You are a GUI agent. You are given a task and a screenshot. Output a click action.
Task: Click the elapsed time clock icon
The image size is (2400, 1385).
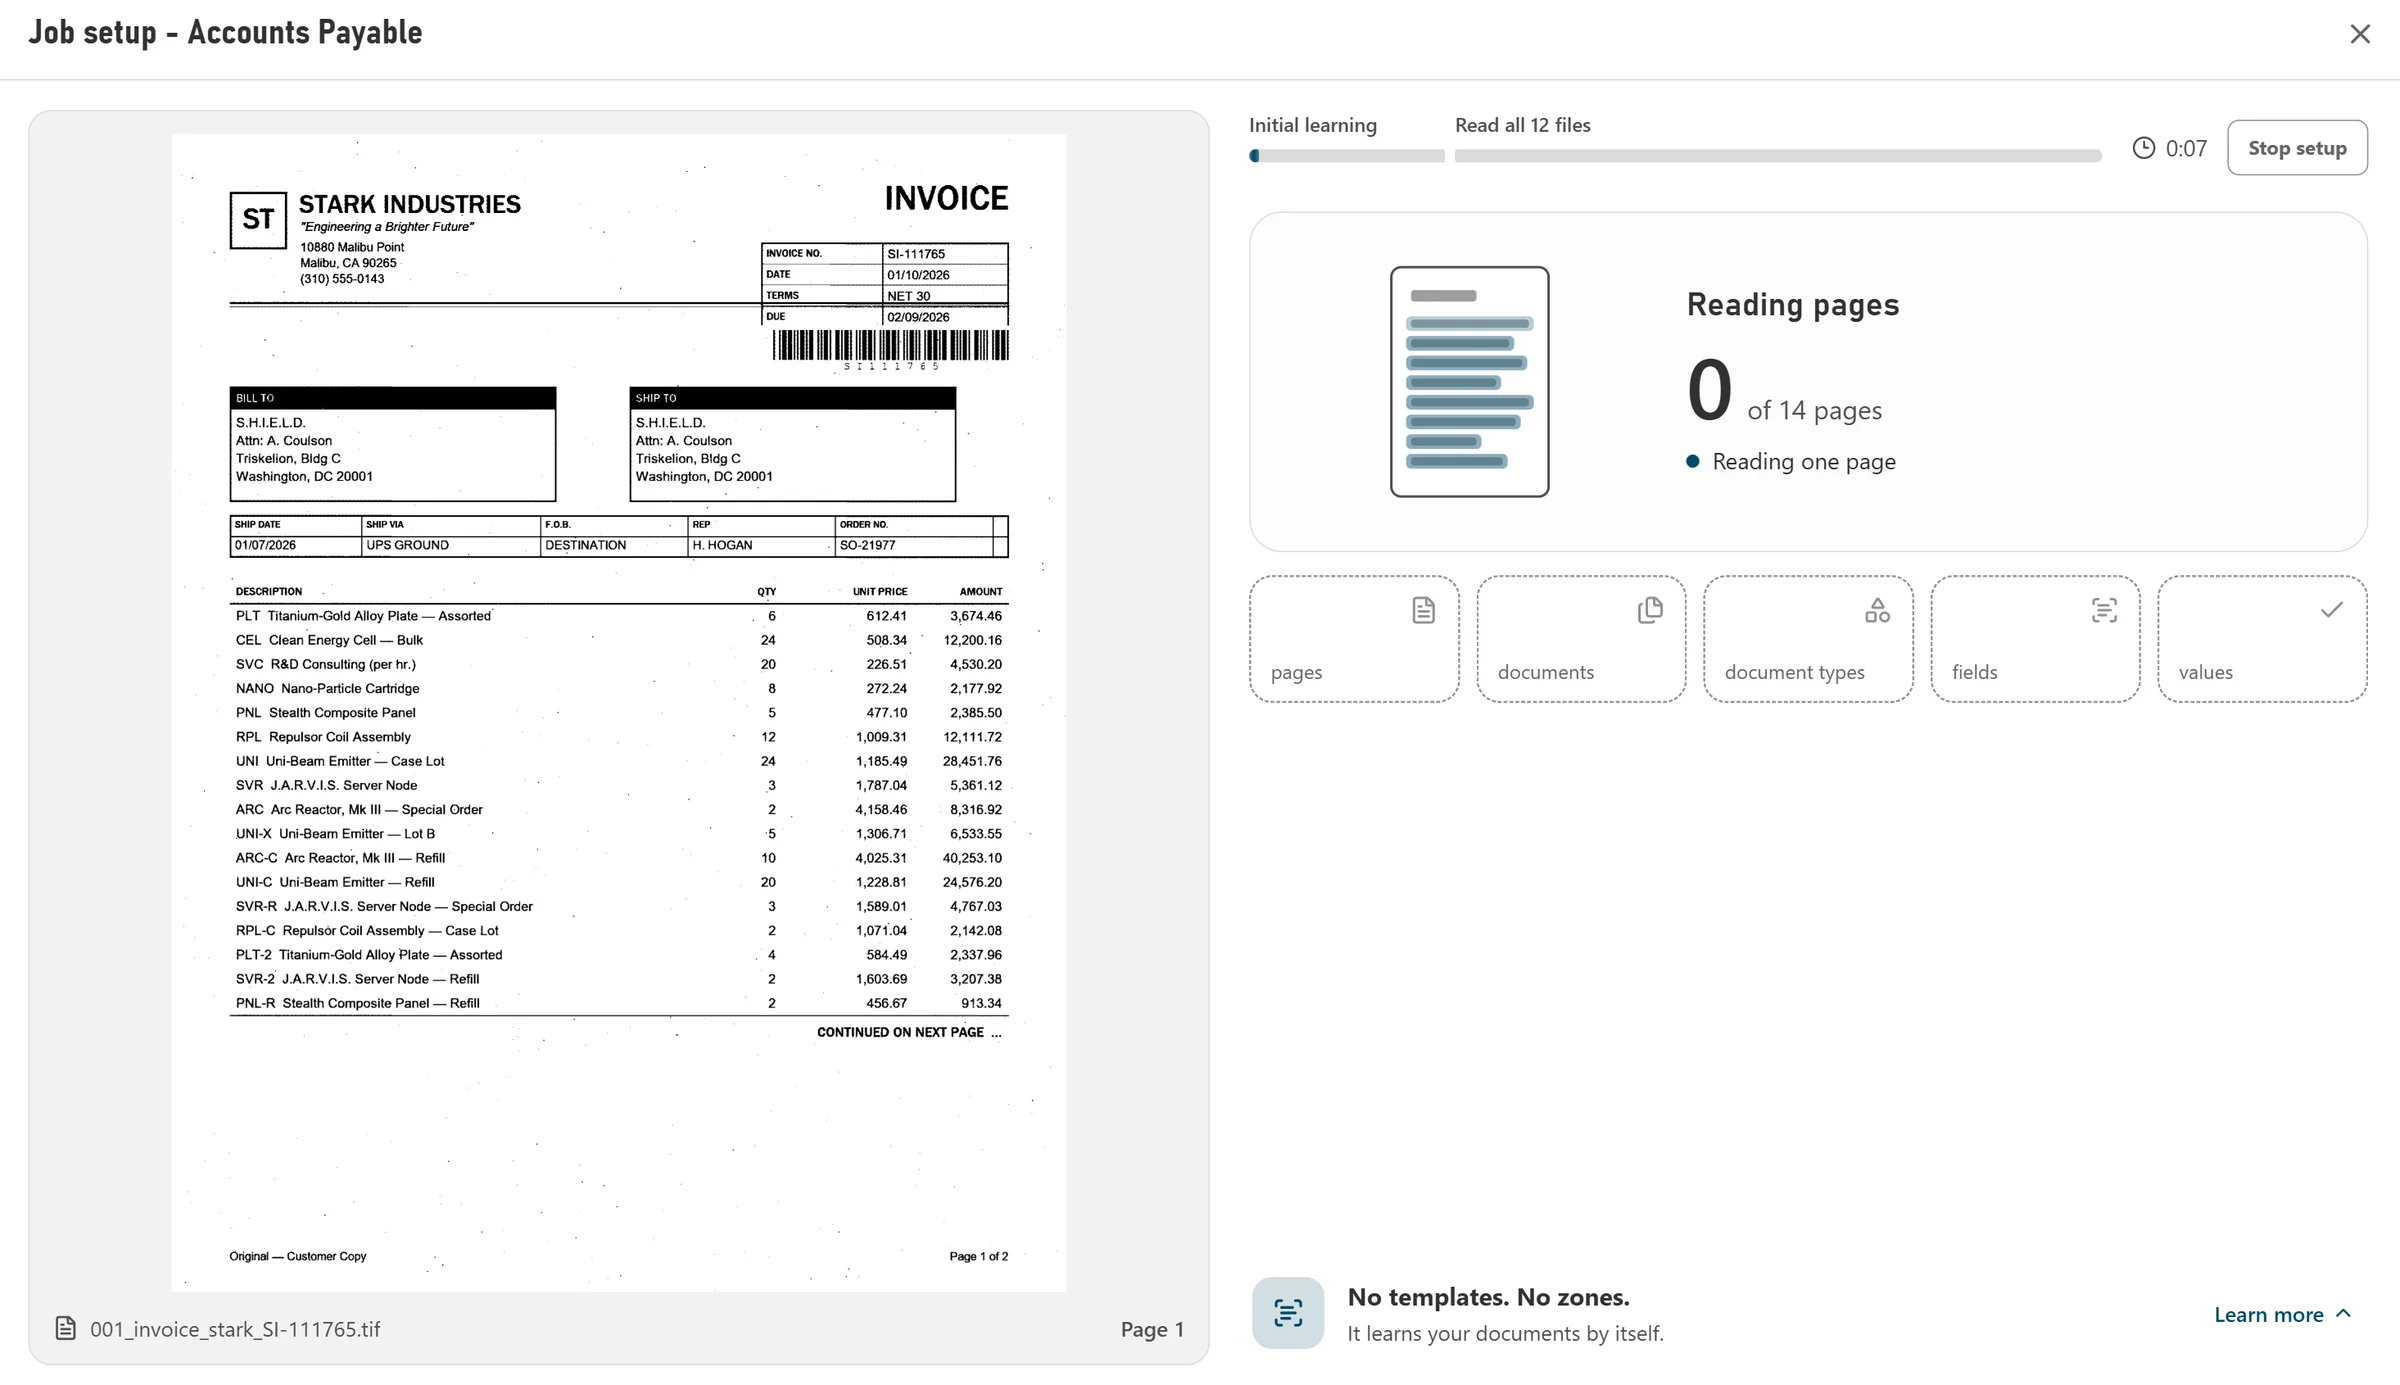[2143, 148]
